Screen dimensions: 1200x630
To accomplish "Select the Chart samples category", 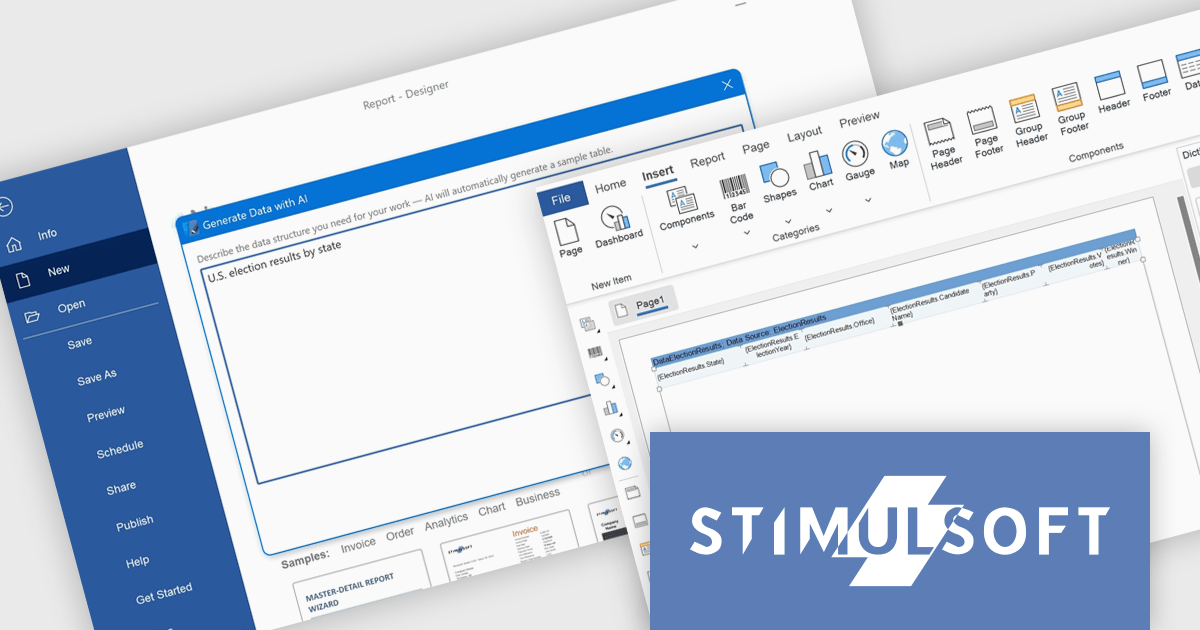I will (491, 509).
